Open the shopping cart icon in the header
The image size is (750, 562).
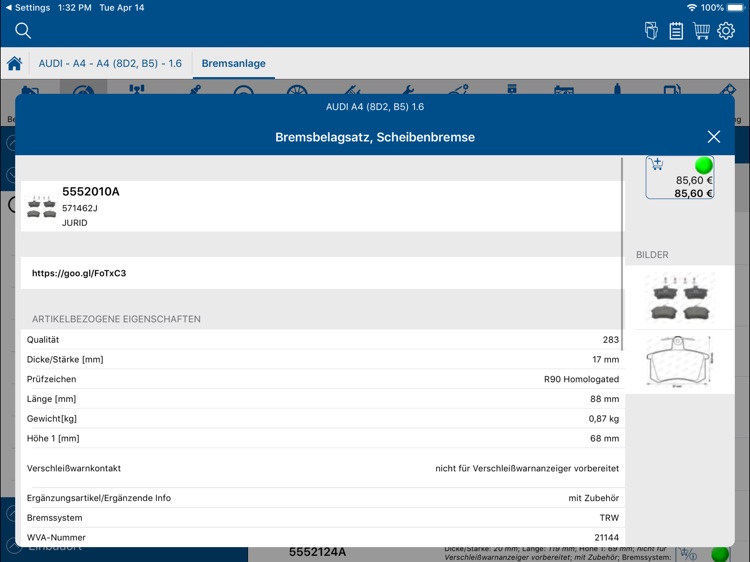(701, 31)
